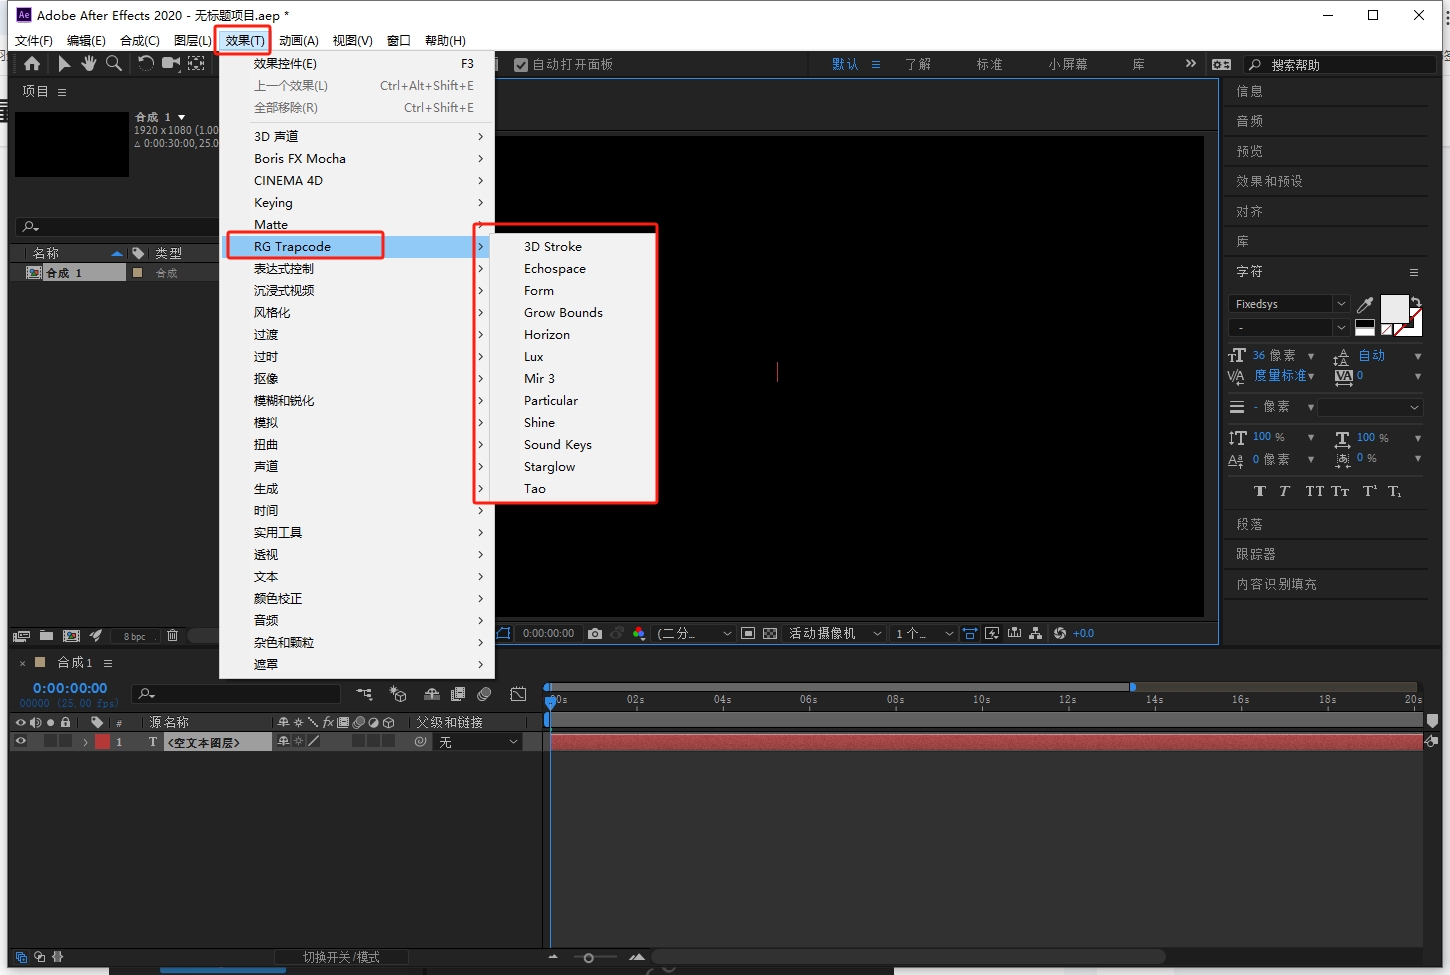Hide shy layers in timeline
Screen dimensions: 1450x975
(x=432, y=694)
